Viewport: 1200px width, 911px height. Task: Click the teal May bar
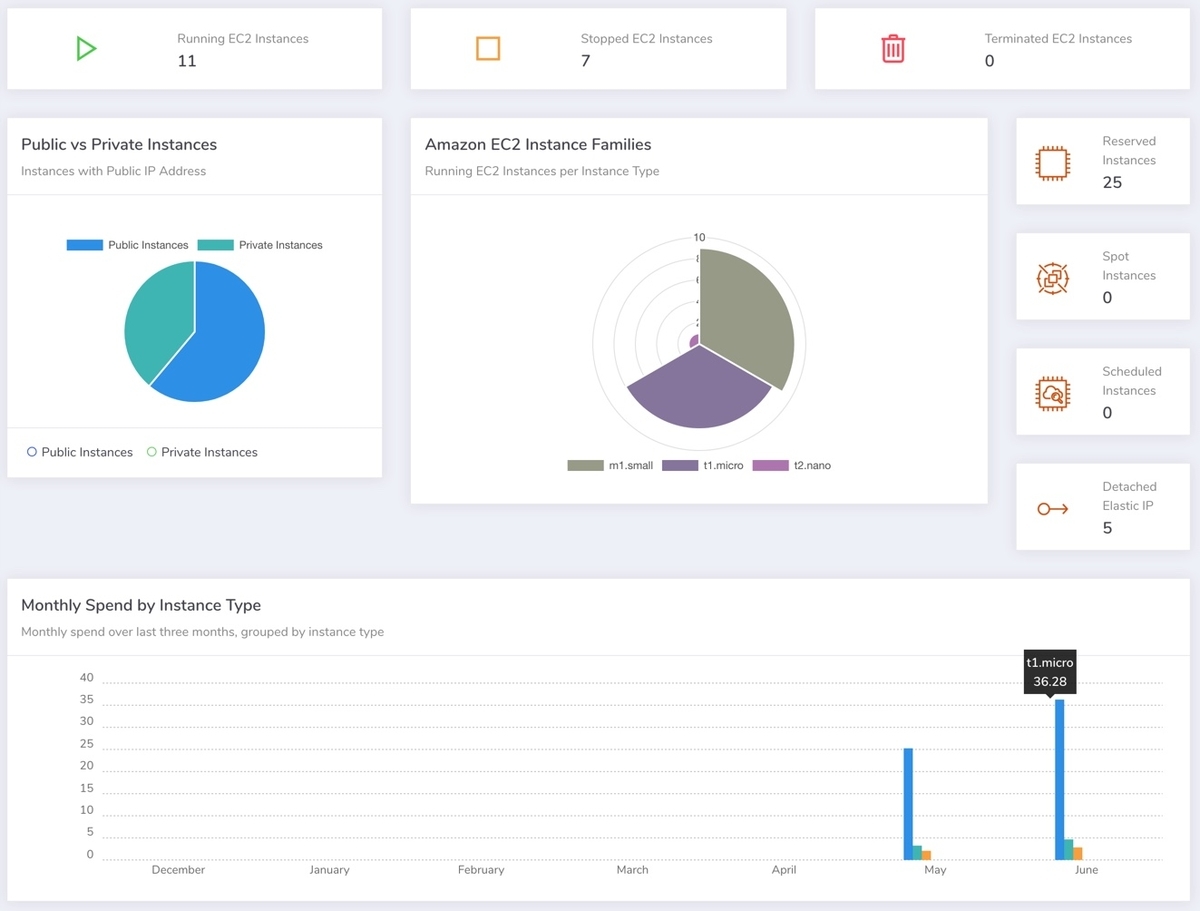(917, 852)
